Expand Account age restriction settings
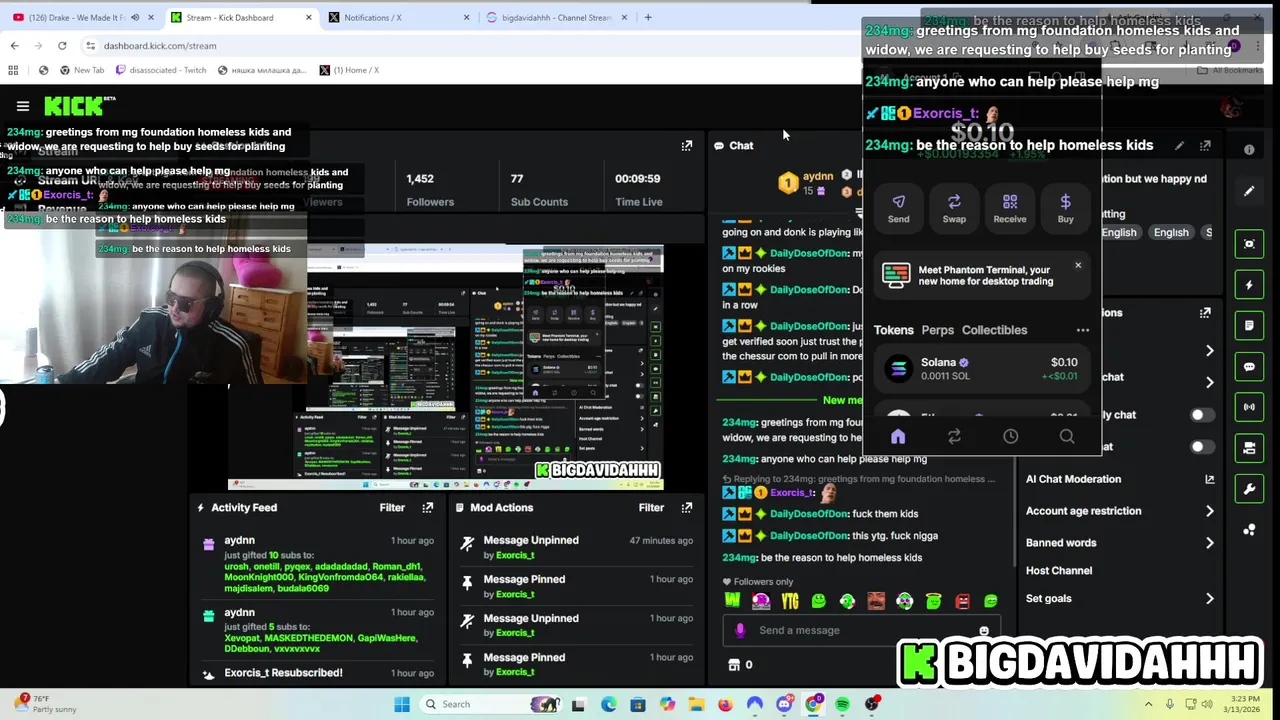Screen dimensions: 1280x720 (x=1209, y=511)
